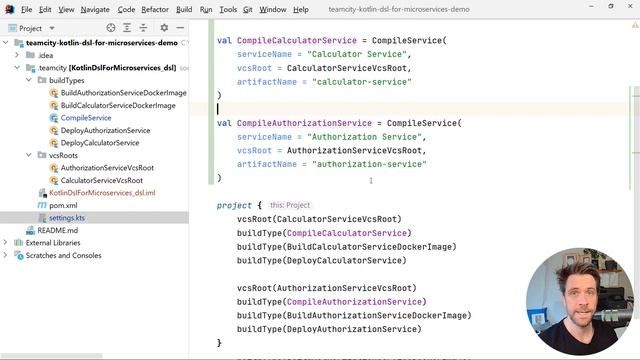Open the Run menu
640x360 pixels.
206,9
